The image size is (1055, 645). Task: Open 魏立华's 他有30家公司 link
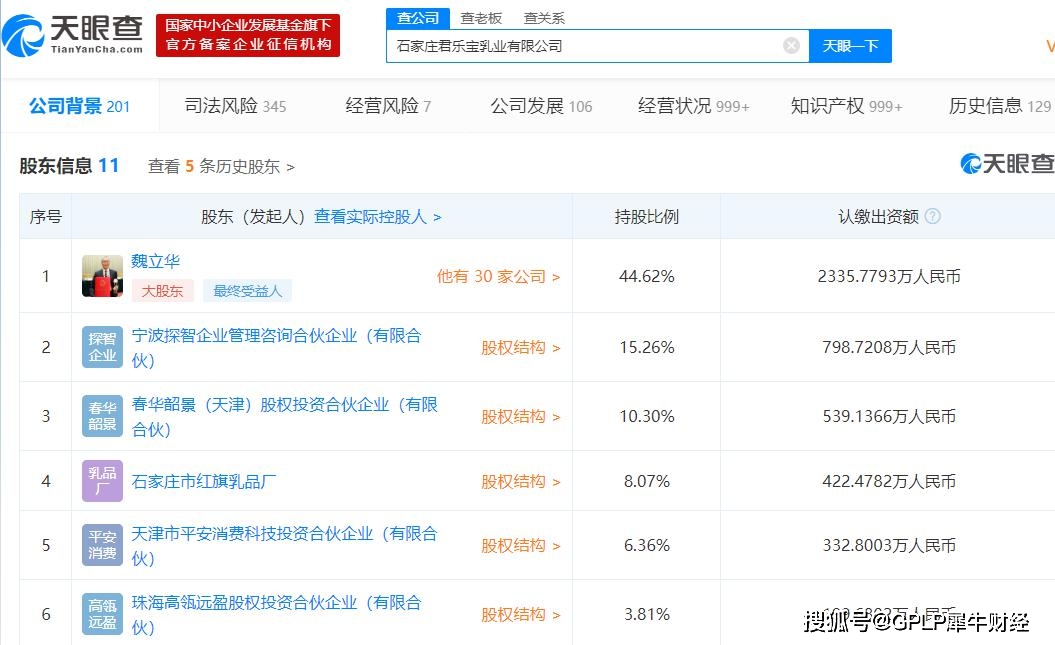pyautogui.click(x=497, y=277)
